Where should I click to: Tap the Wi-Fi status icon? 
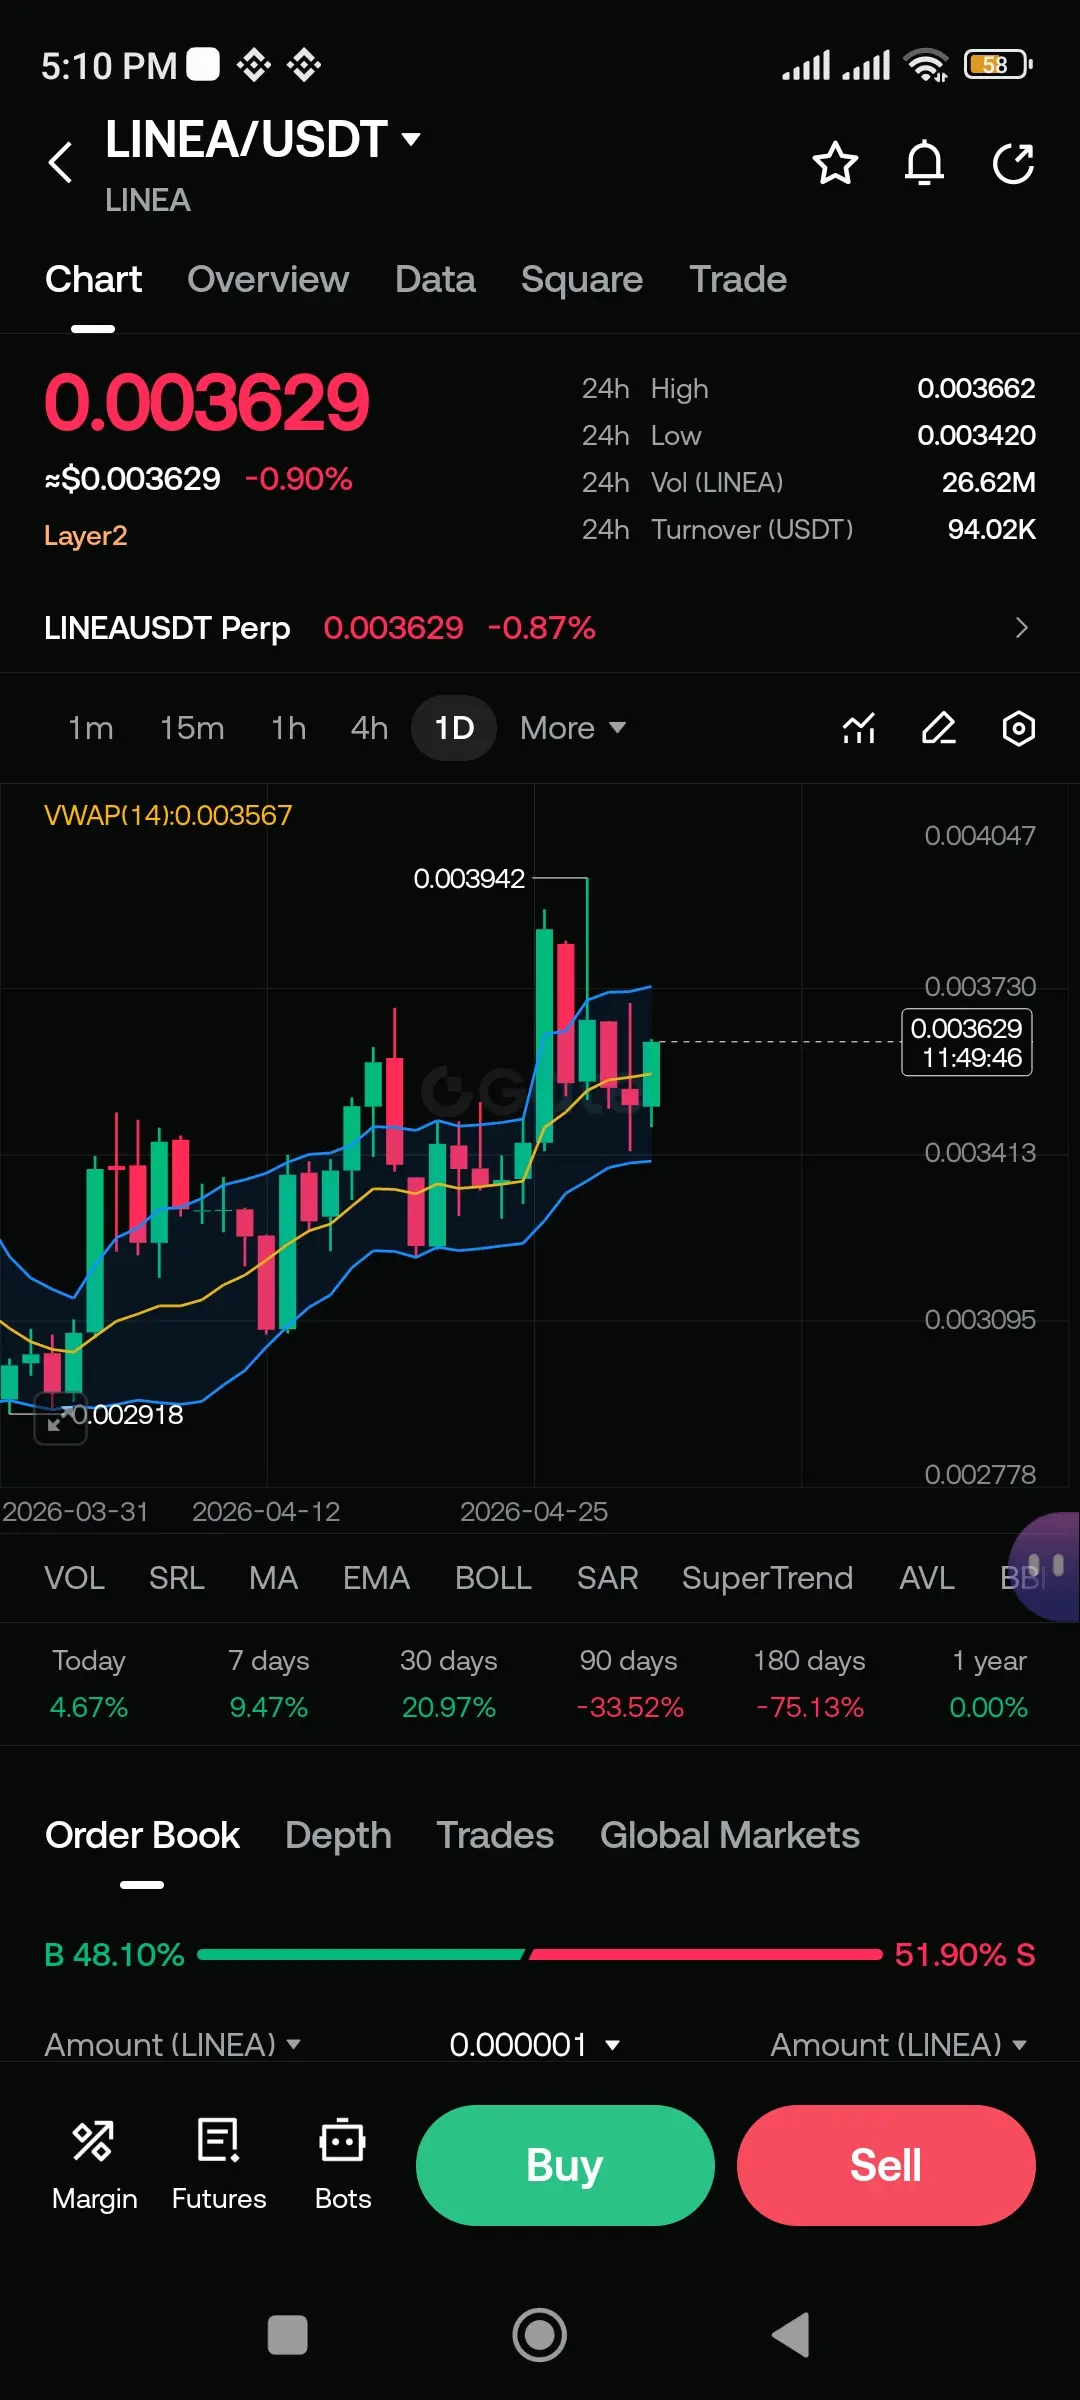click(926, 65)
